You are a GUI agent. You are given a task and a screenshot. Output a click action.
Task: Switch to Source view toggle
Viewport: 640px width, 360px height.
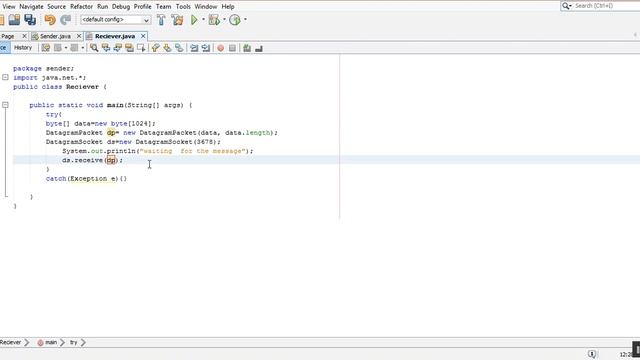4,48
